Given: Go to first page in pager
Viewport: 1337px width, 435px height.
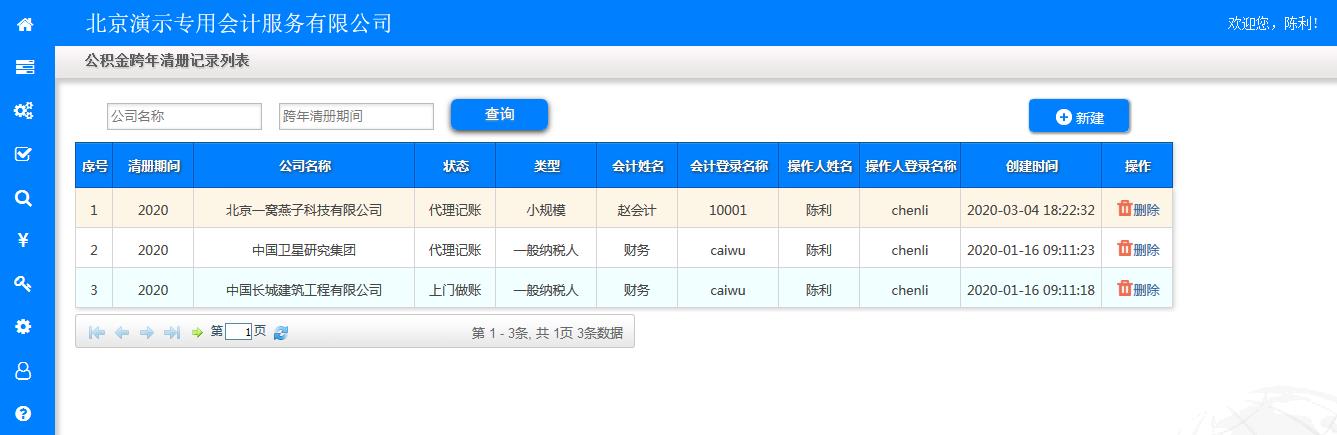Looking at the screenshot, I should click(x=97, y=333).
